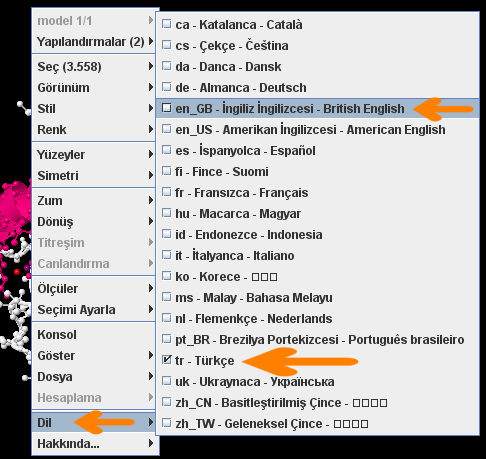The image size is (486, 459).
Task: Open the Konsol menu entry
Action: 94,334
